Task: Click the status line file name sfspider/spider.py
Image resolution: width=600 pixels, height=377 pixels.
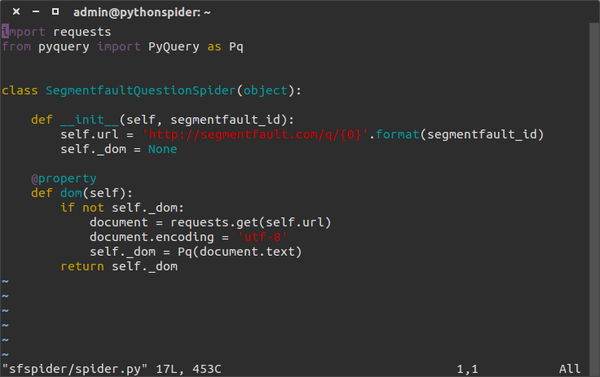Action: [75, 369]
